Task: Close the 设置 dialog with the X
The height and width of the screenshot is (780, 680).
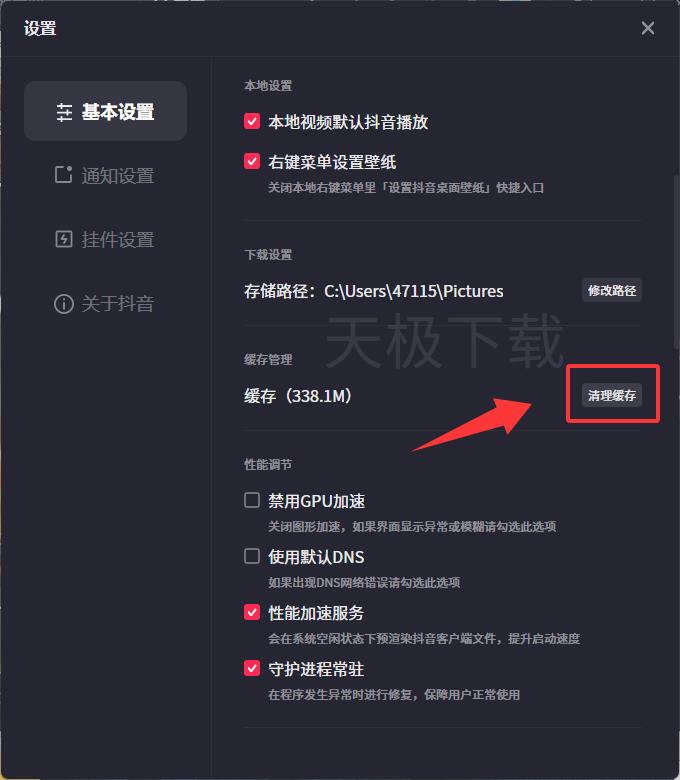Action: (x=648, y=28)
